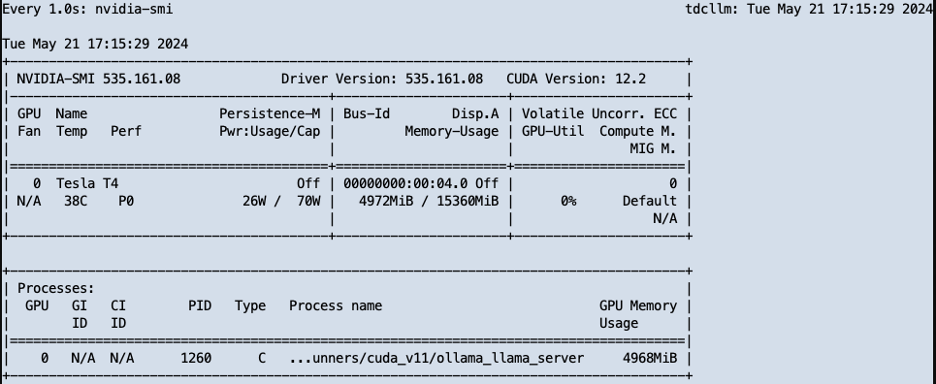Click the 38C temperature value
The image size is (936, 384).
[76, 201]
